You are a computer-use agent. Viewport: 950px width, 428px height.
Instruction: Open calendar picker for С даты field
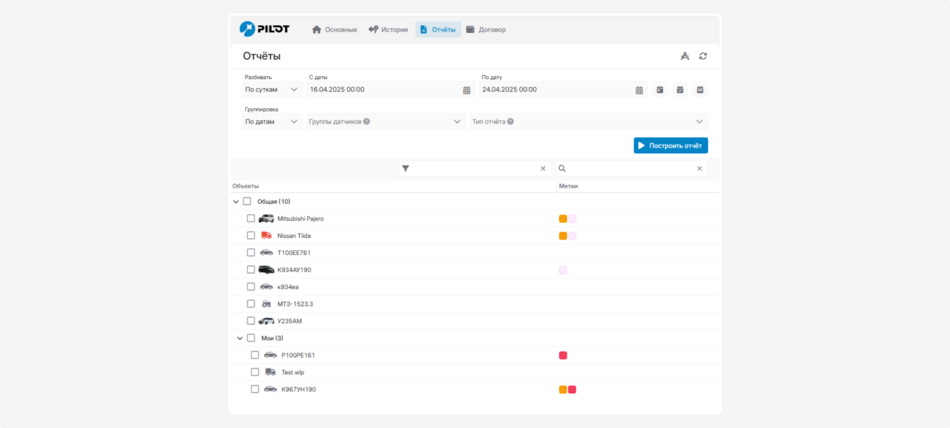pos(466,90)
